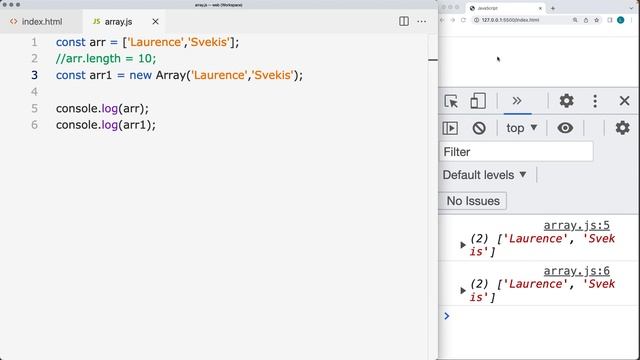Click the browser back arrow
The height and width of the screenshot is (360, 640).
click(x=442, y=20)
